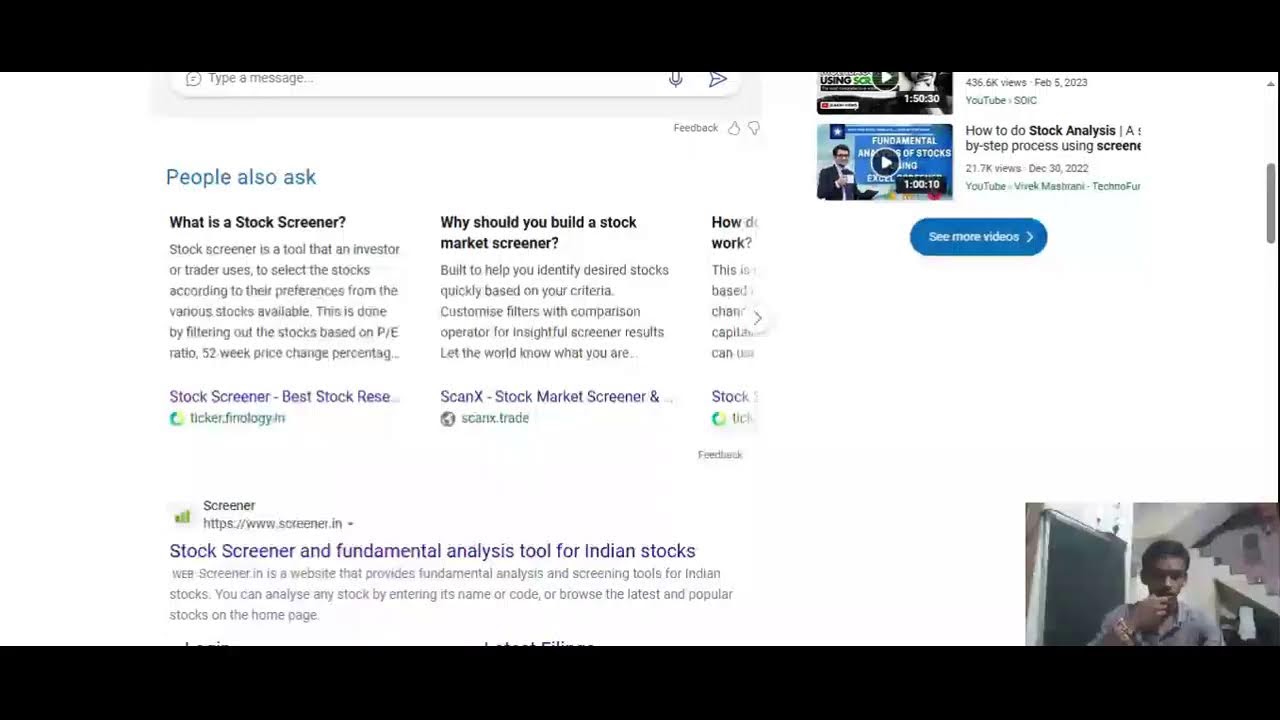Viewport: 1280px width, 720px height.
Task: Click 'What is a Stock Screener?' question
Action: pos(257,222)
